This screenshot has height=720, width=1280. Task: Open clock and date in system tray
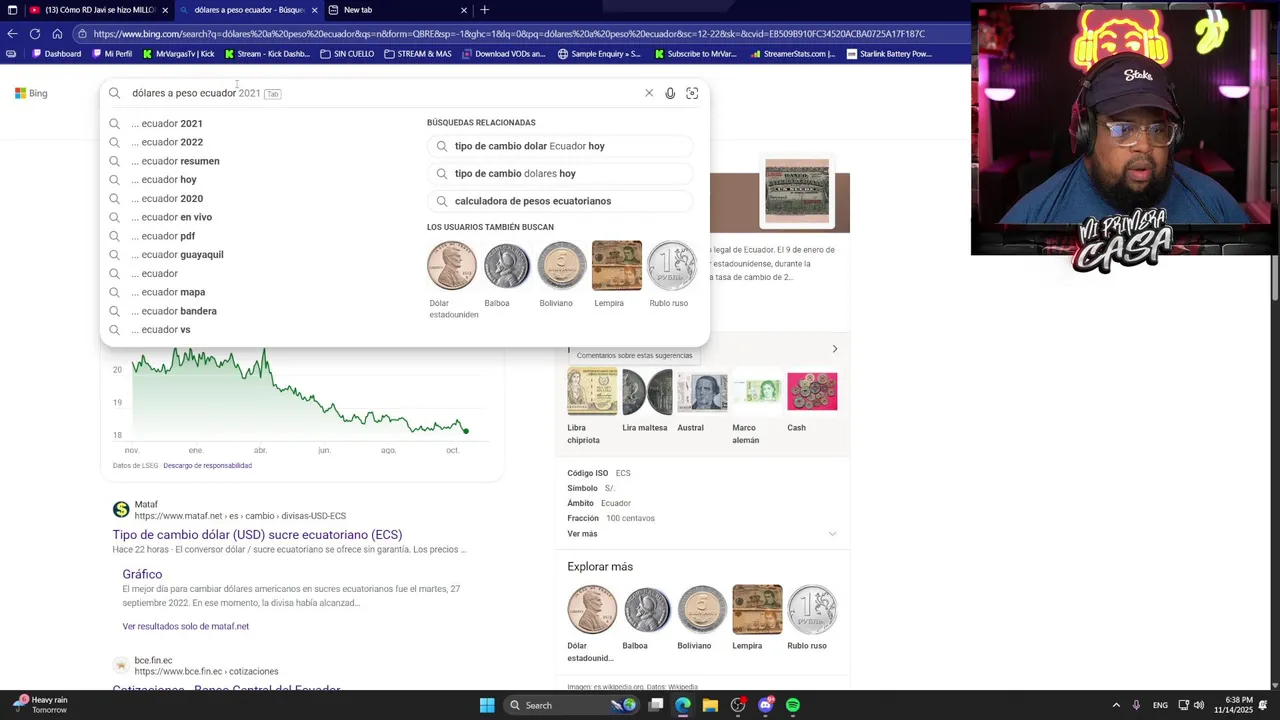[x=1234, y=705]
